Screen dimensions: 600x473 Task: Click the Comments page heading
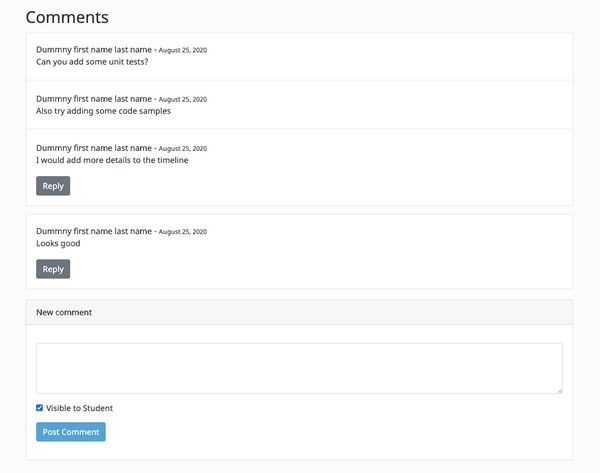coord(67,17)
